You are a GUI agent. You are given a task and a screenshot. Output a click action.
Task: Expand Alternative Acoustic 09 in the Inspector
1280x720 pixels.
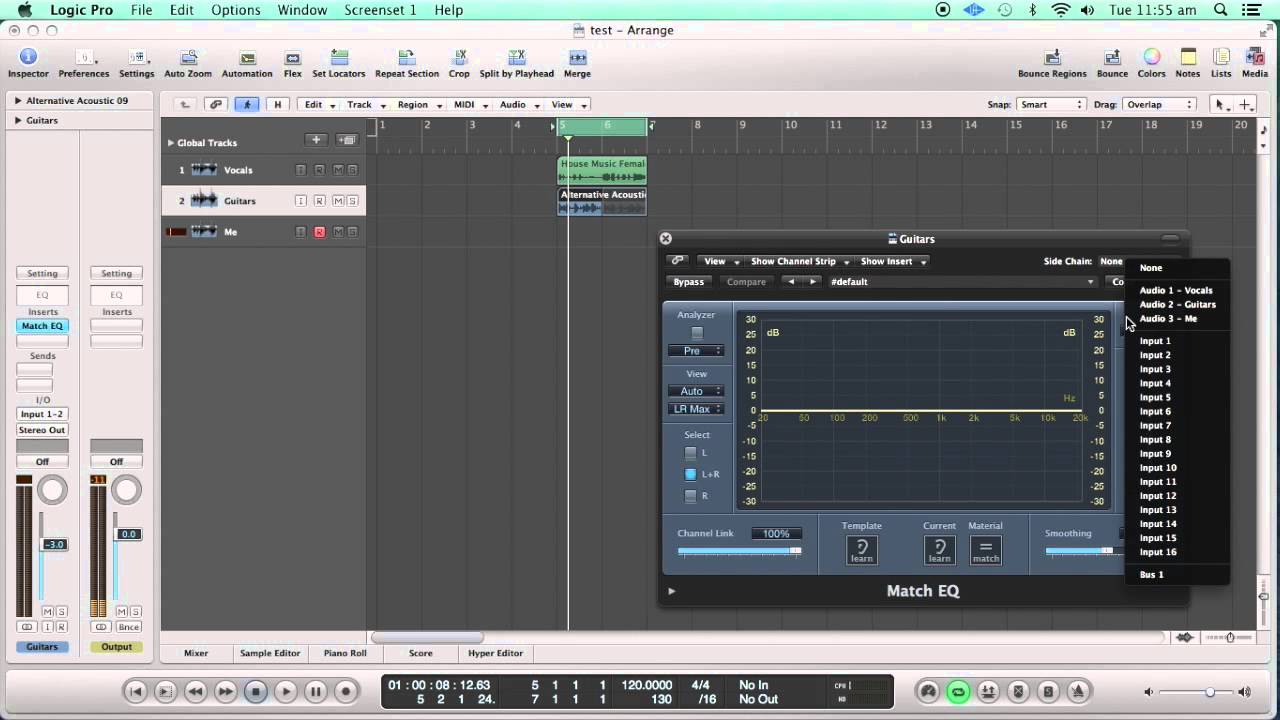[x=18, y=101]
